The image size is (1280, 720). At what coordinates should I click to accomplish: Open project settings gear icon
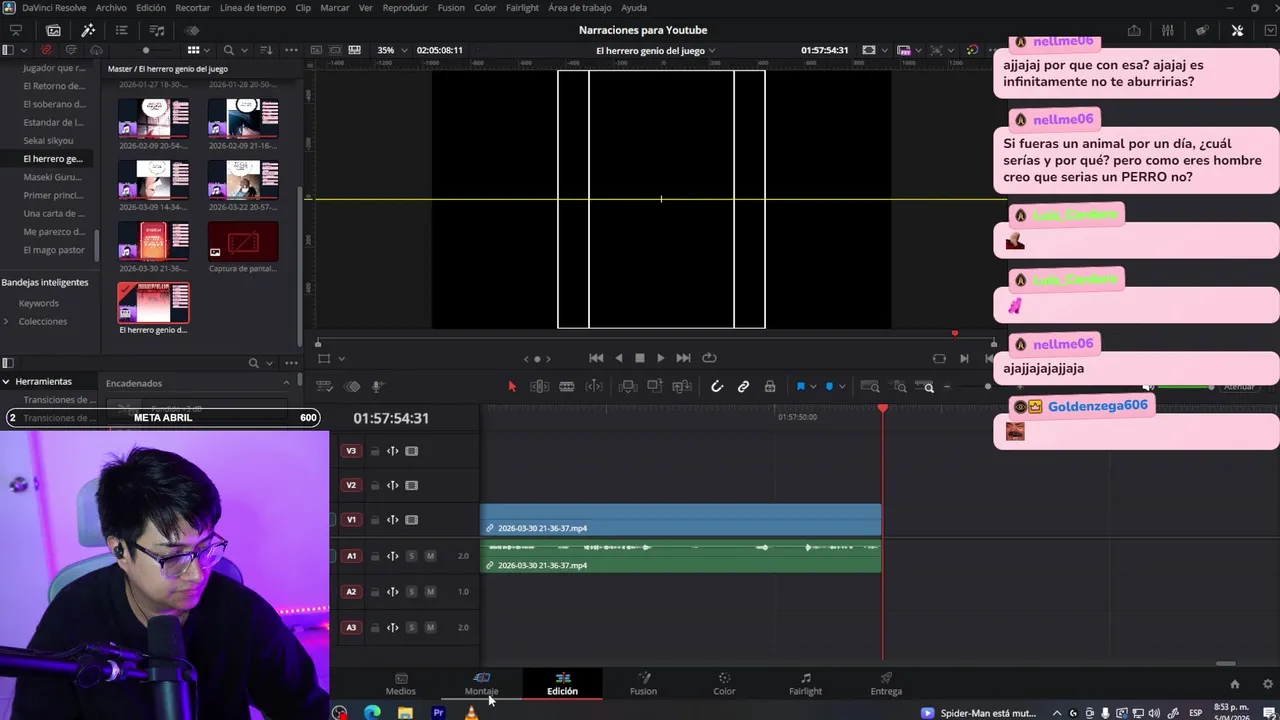click(1268, 684)
